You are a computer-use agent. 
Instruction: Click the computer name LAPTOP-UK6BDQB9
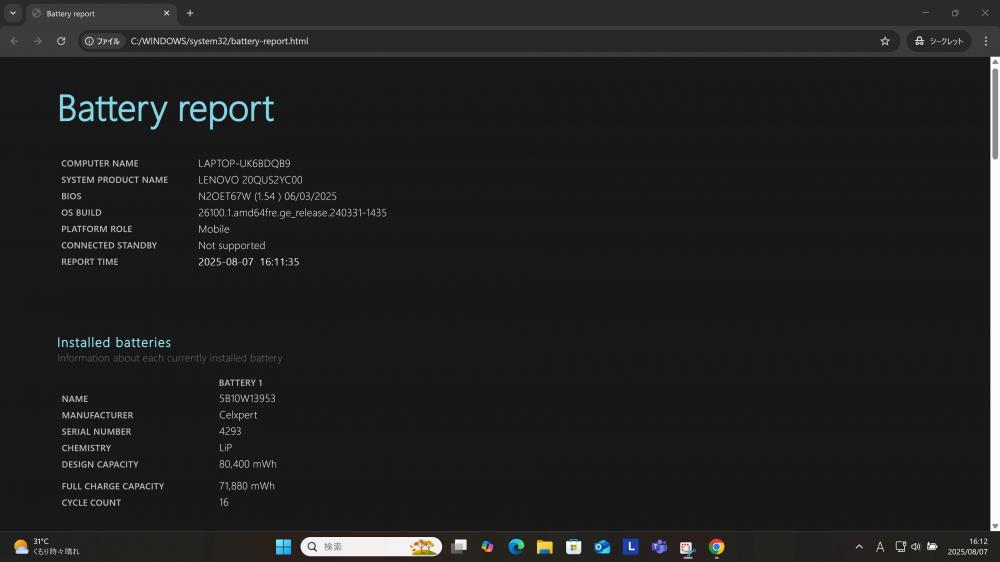tap(244, 163)
